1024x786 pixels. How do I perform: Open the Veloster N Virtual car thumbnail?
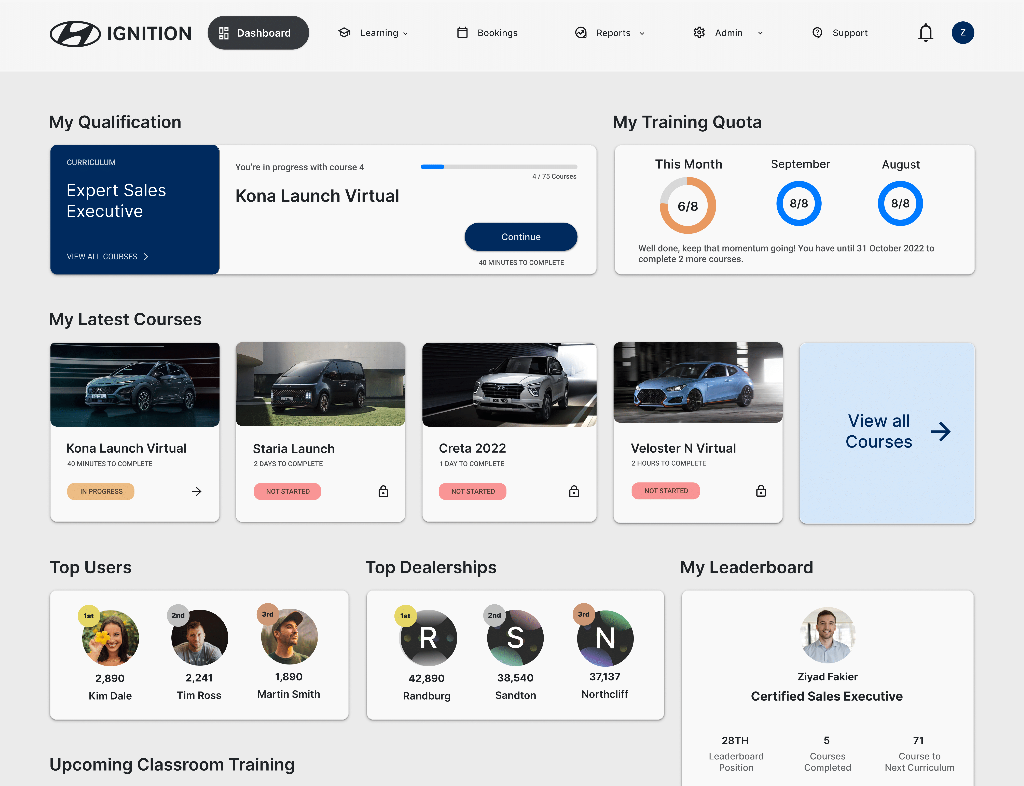(x=698, y=383)
